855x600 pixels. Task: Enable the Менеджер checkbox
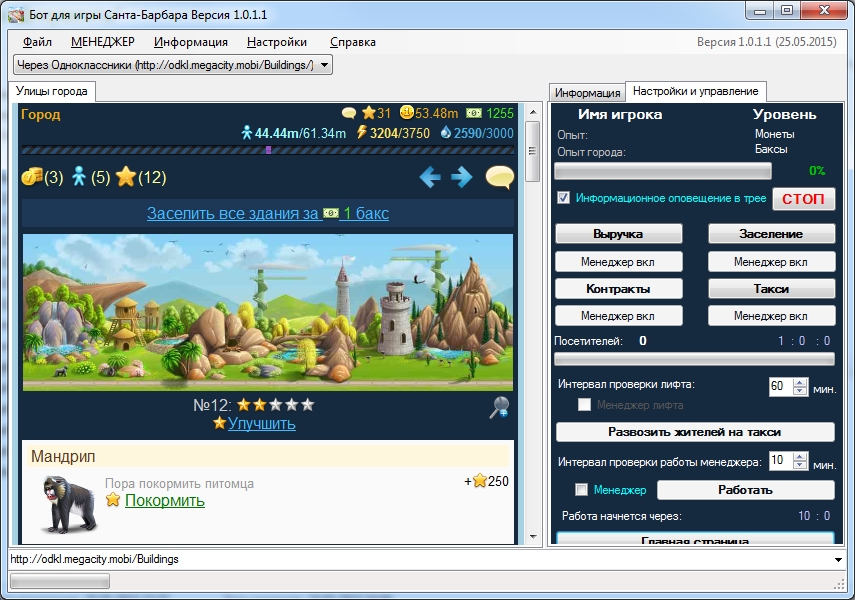pyautogui.click(x=581, y=490)
